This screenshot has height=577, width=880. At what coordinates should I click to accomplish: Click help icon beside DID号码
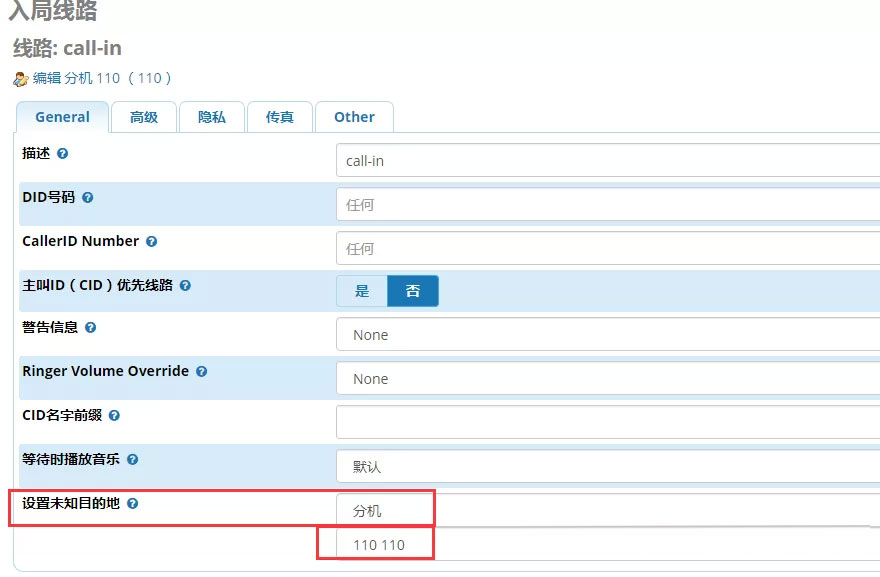pos(87,198)
